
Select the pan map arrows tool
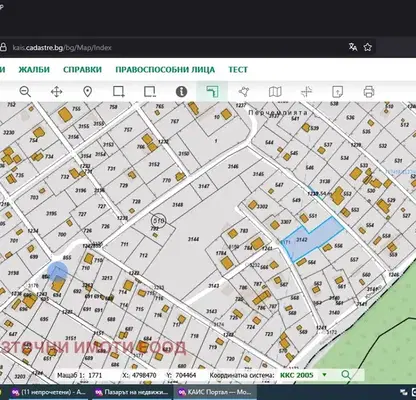[x=56, y=91]
